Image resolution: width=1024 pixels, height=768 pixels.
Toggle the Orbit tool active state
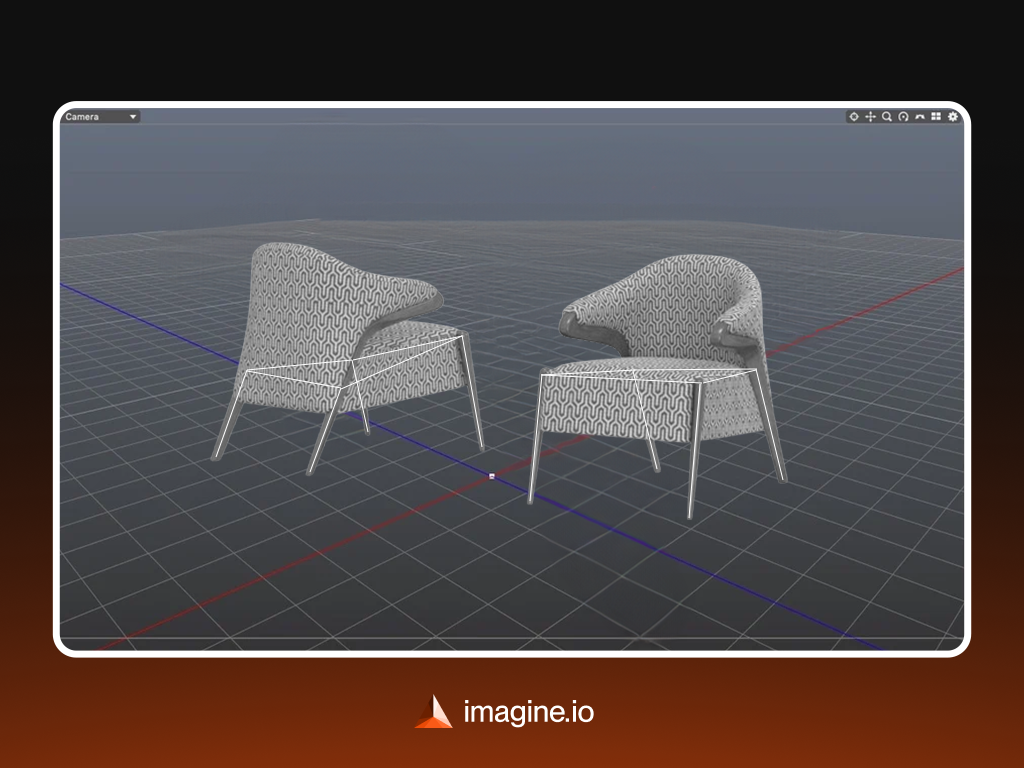pos(904,117)
